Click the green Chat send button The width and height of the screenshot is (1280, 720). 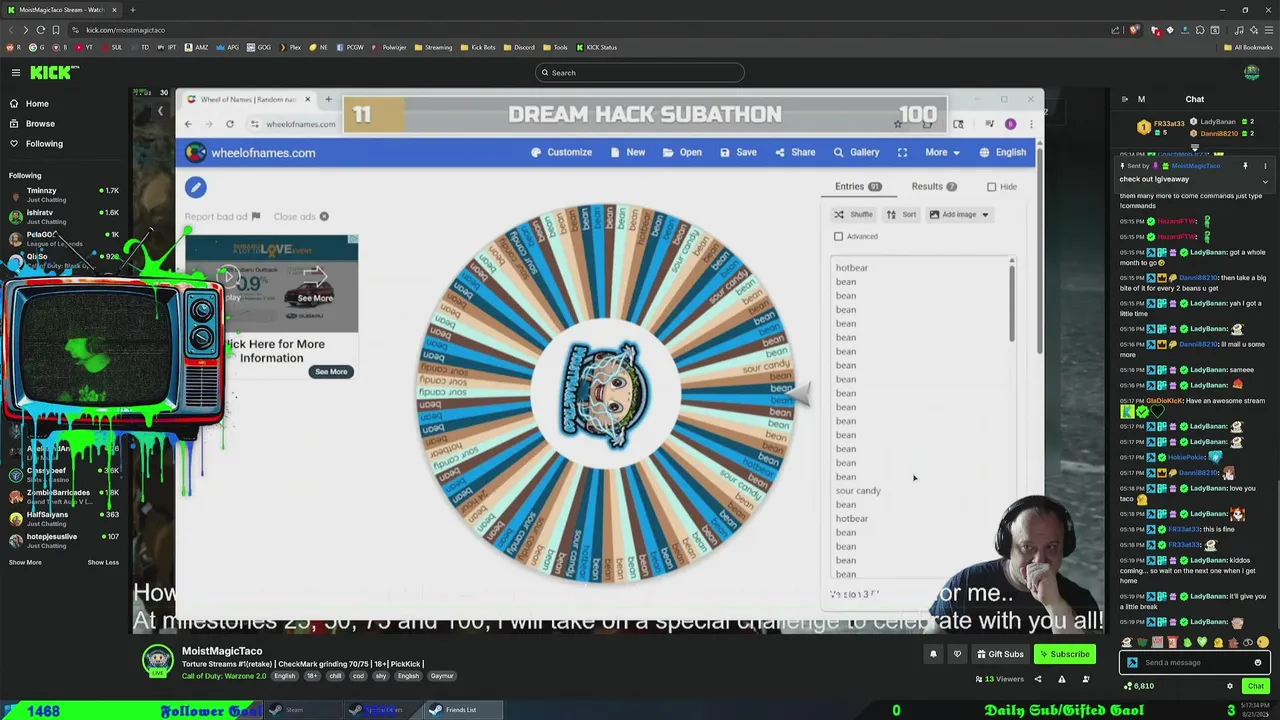[x=1255, y=686]
